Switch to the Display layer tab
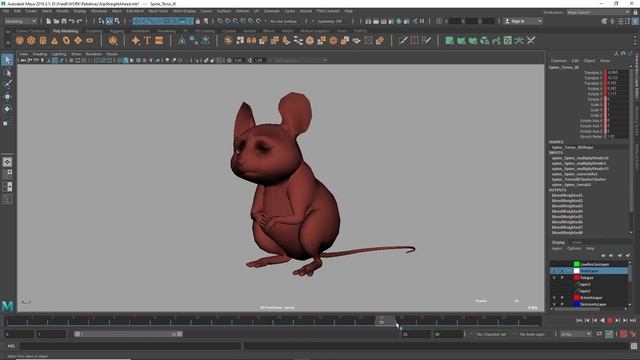Viewport: 640px width, 360px height. tap(558, 242)
